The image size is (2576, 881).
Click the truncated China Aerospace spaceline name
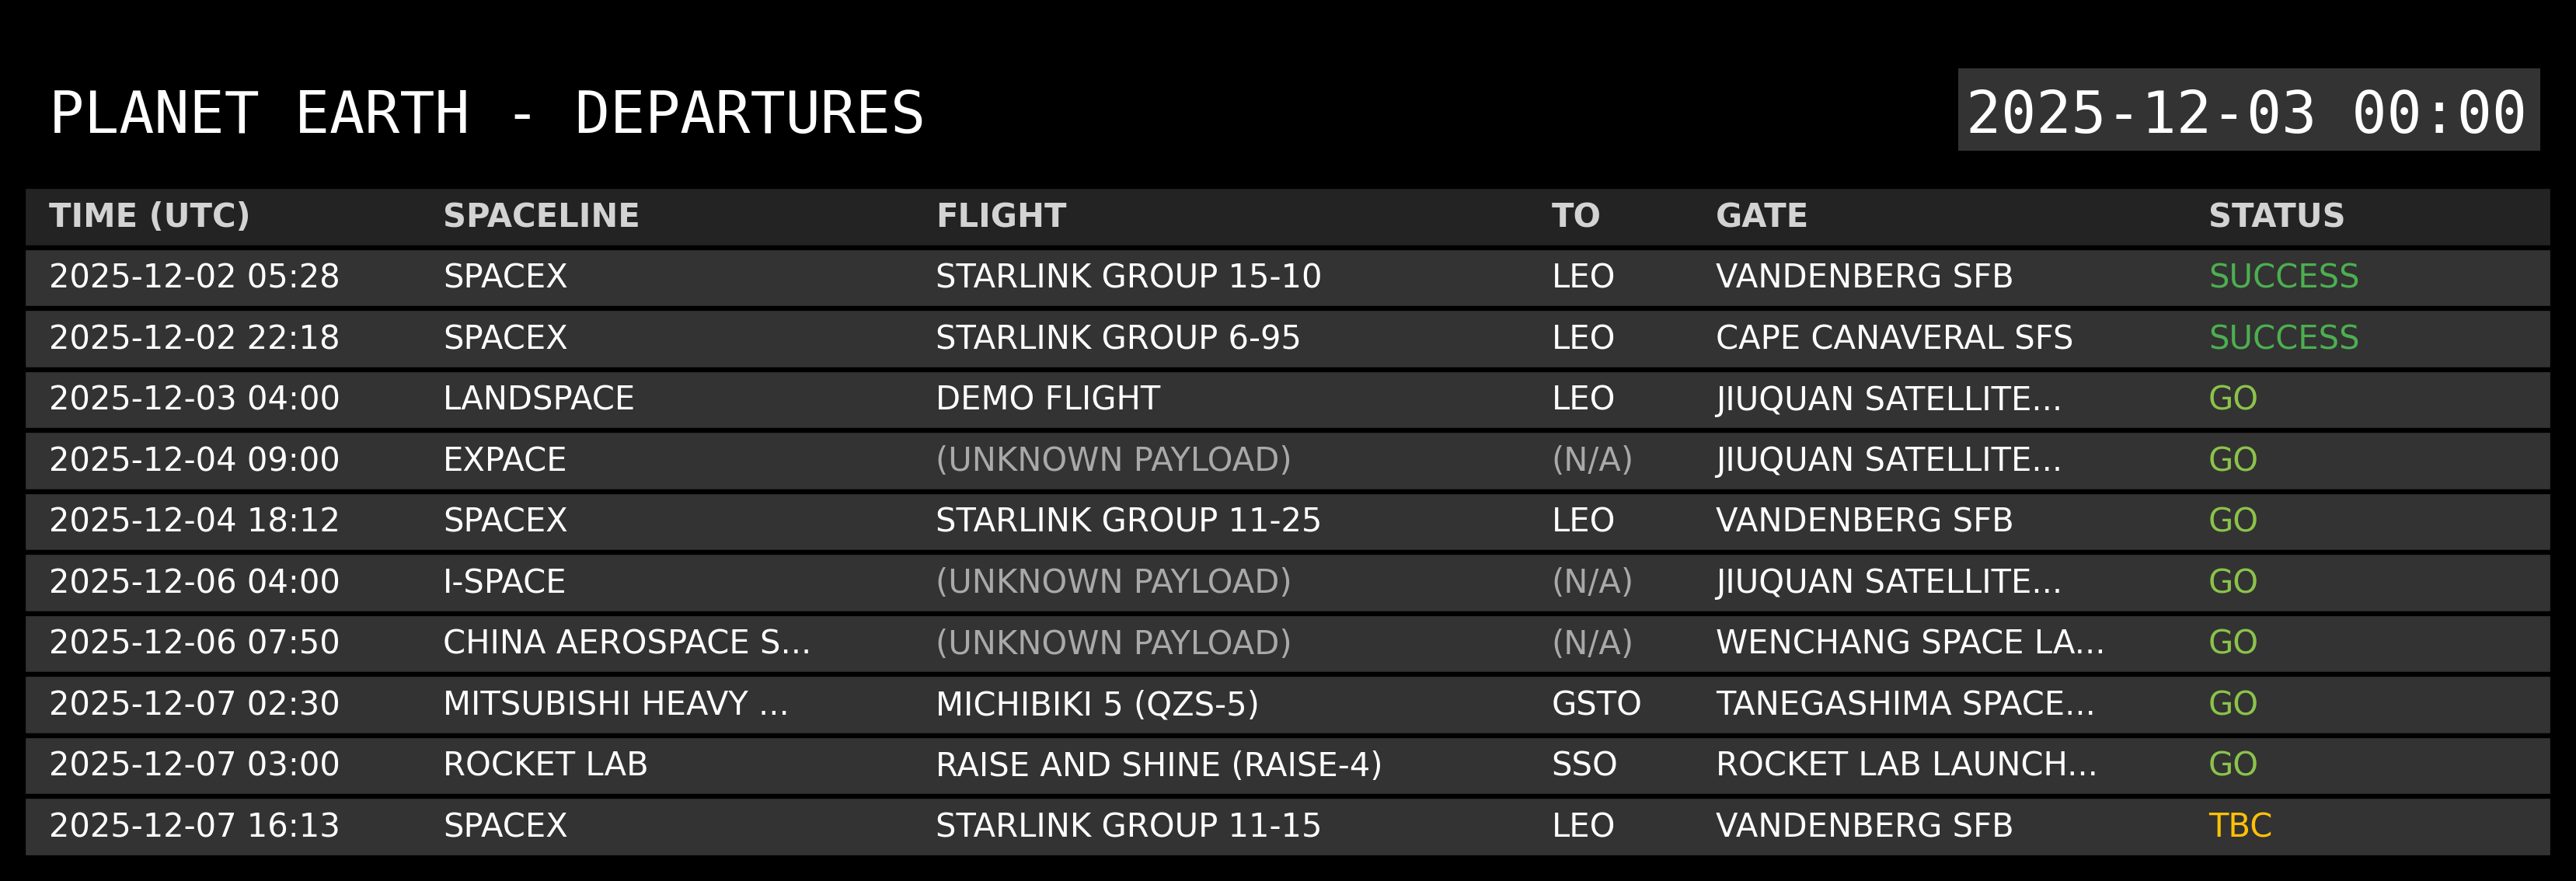point(626,643)
